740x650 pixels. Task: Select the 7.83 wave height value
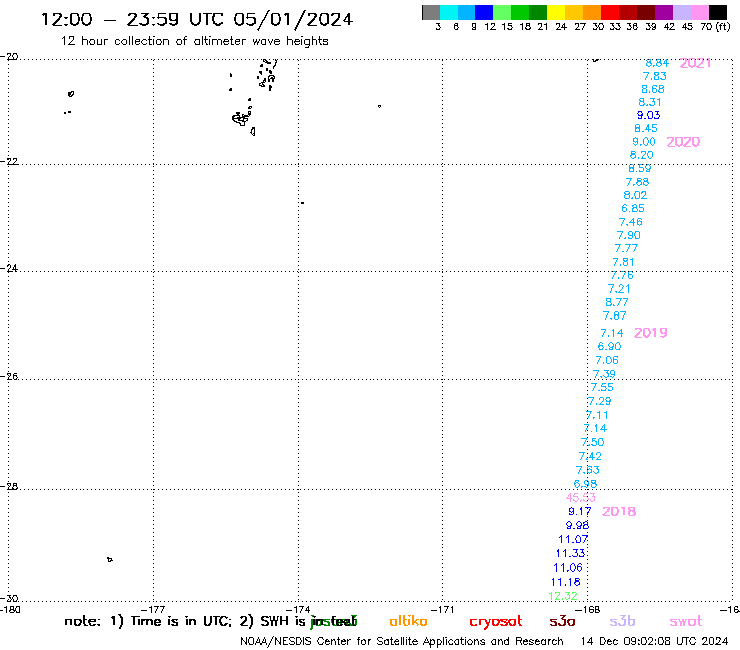coord(655,76)
